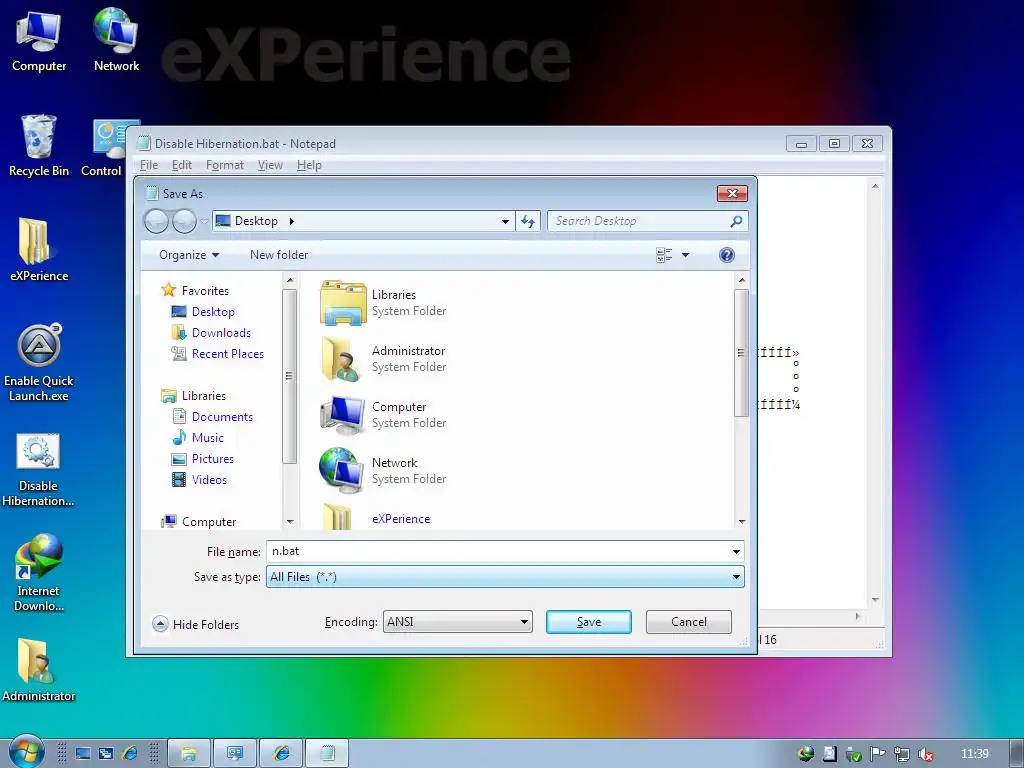Select Disable Hibernation desktop icon
The image size is (1024, 768).
pos(38,469)
